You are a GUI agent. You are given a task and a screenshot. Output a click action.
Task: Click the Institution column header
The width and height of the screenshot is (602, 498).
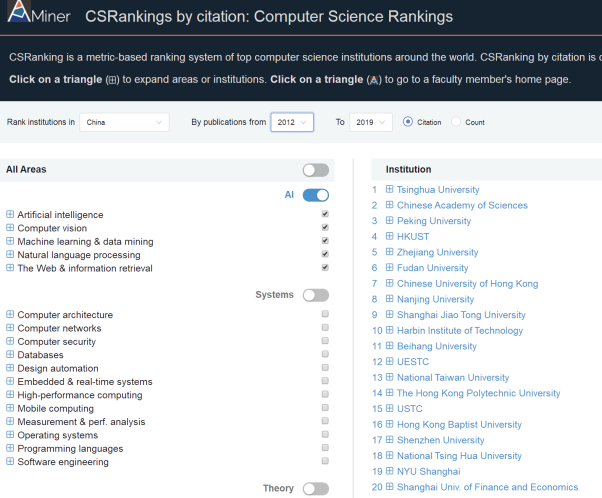coord(408,170)
